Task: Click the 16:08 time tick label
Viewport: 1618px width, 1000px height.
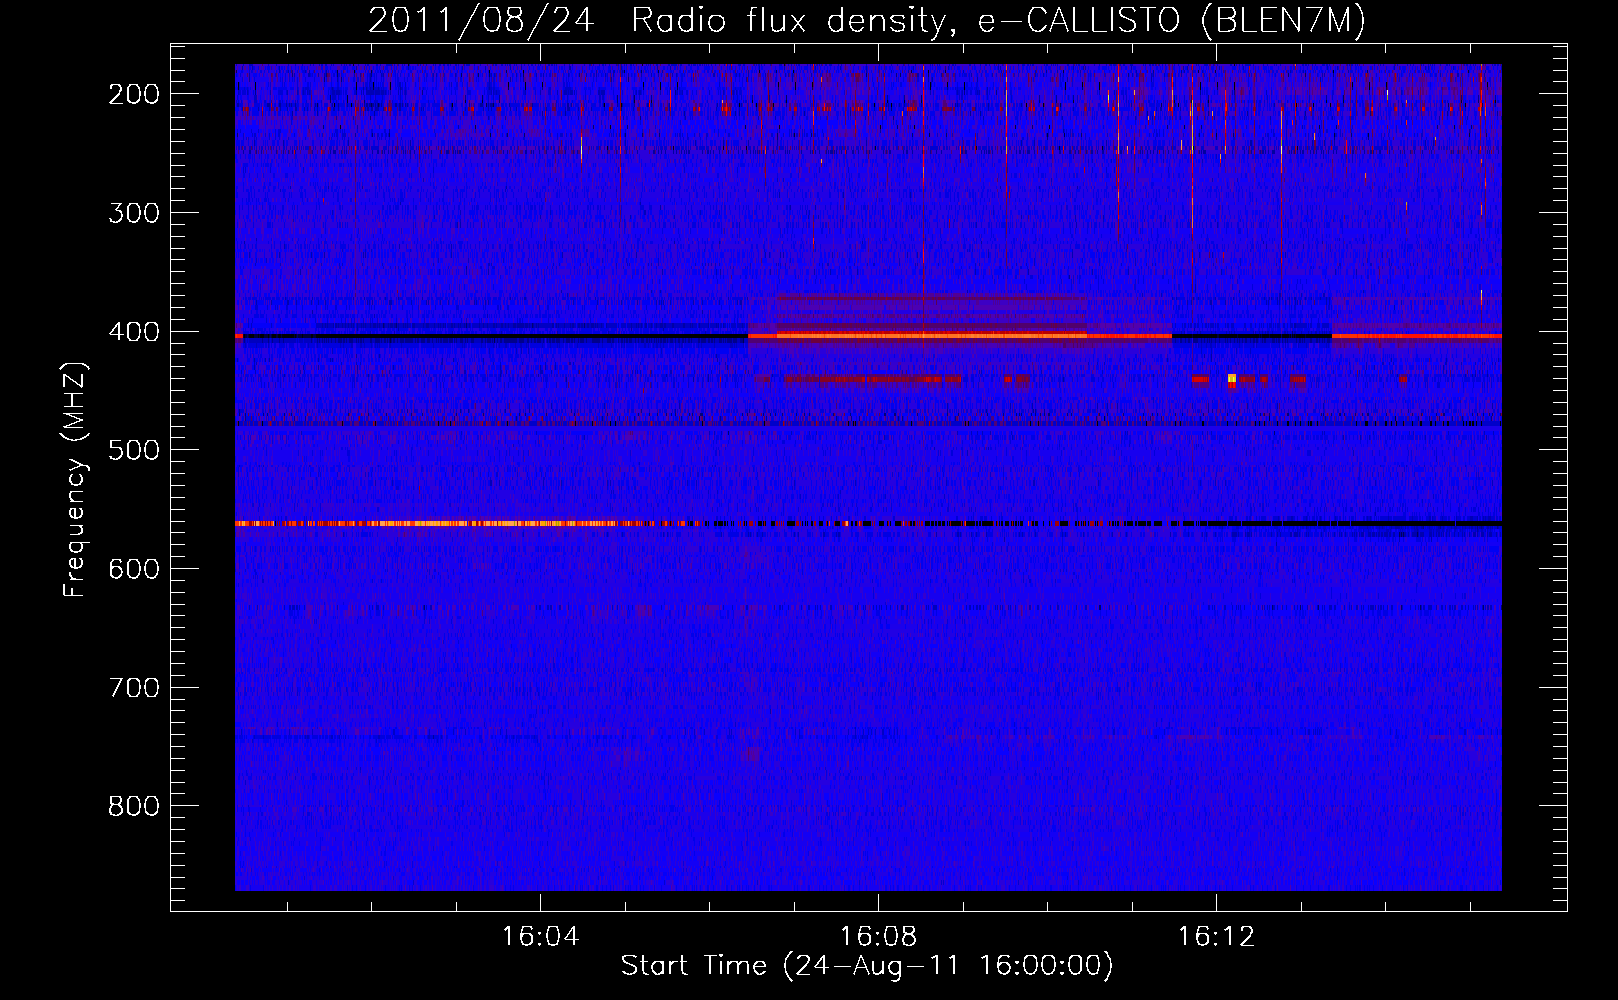Action: [878, 937]
